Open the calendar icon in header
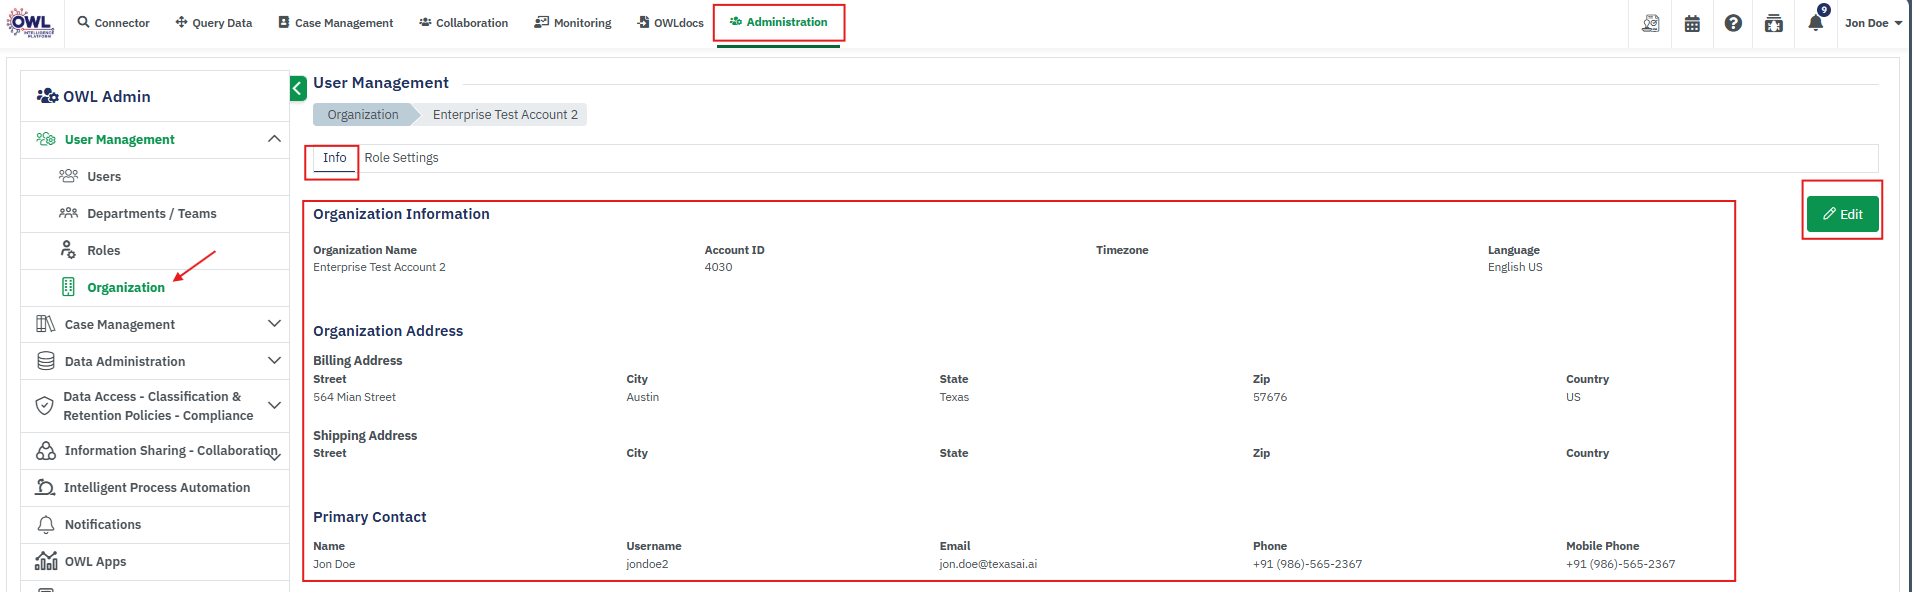This screenshot has width=1912, height=592. 1692,23
